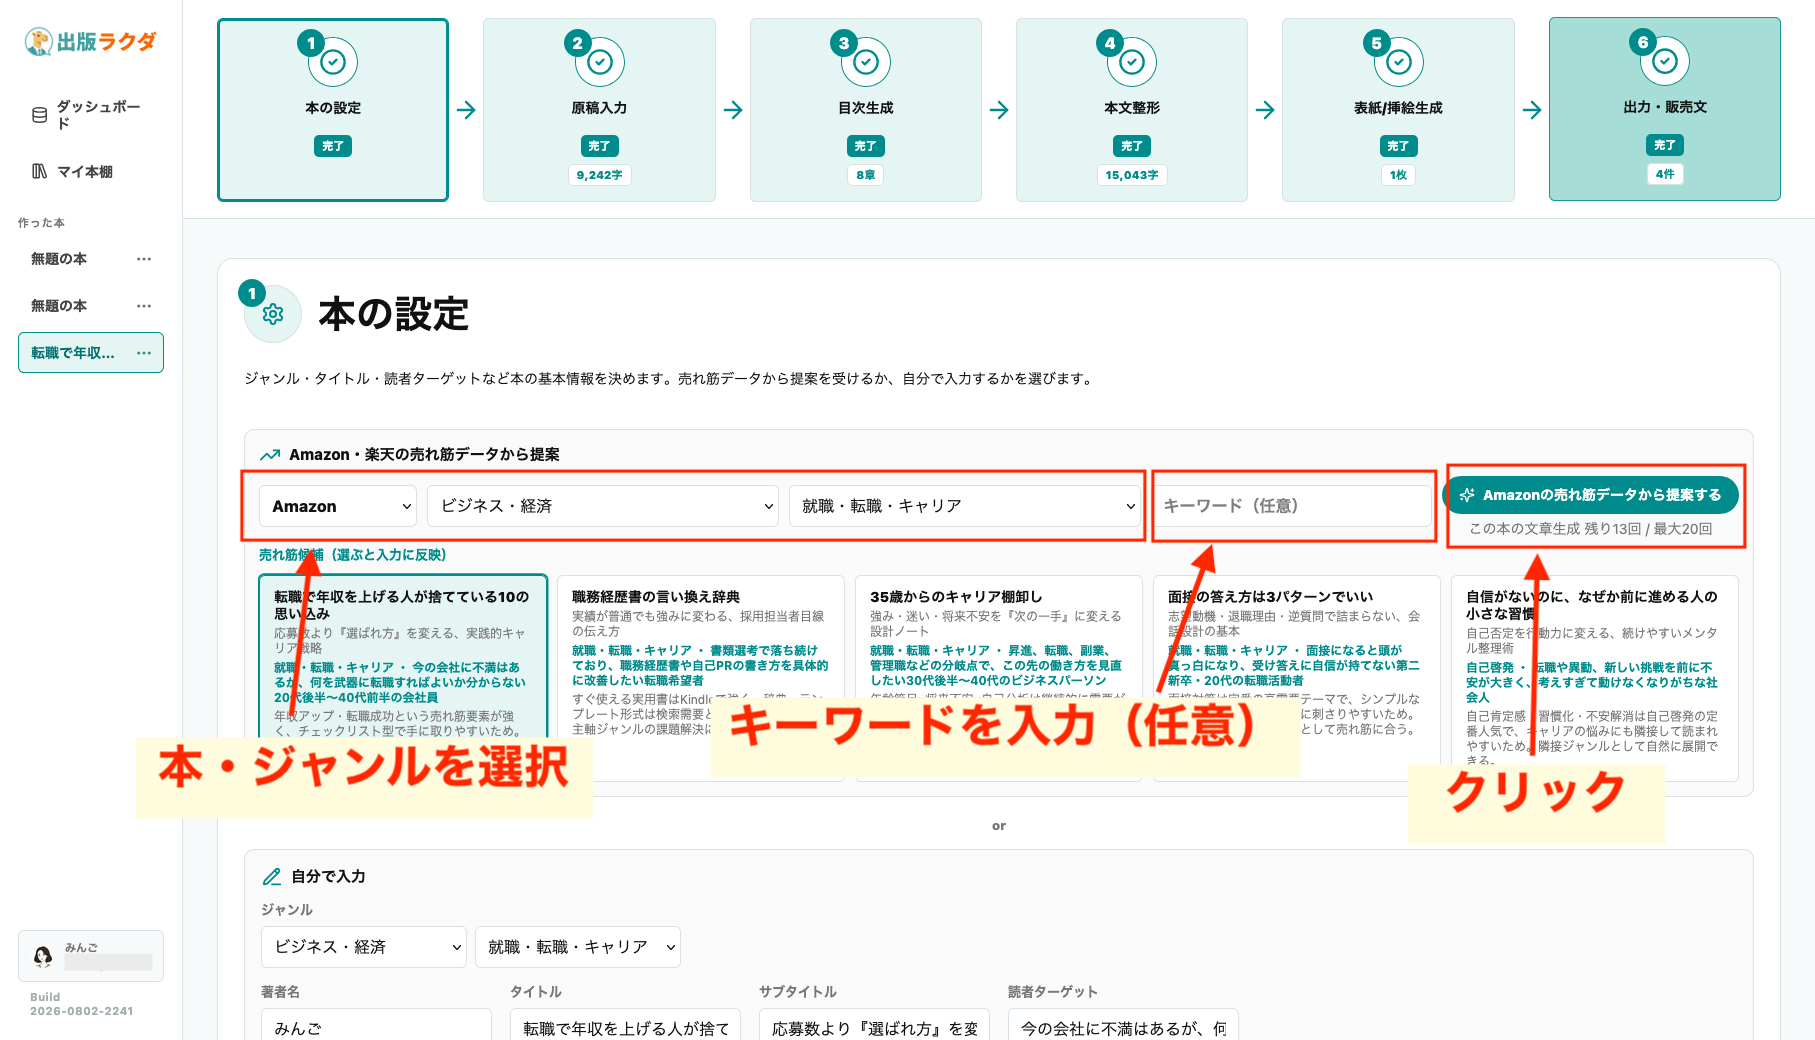Viewport: 1815px width, 1040px height.
Task: Click the pencil icon beside 自分で入力
Action: tap(271, 877)
